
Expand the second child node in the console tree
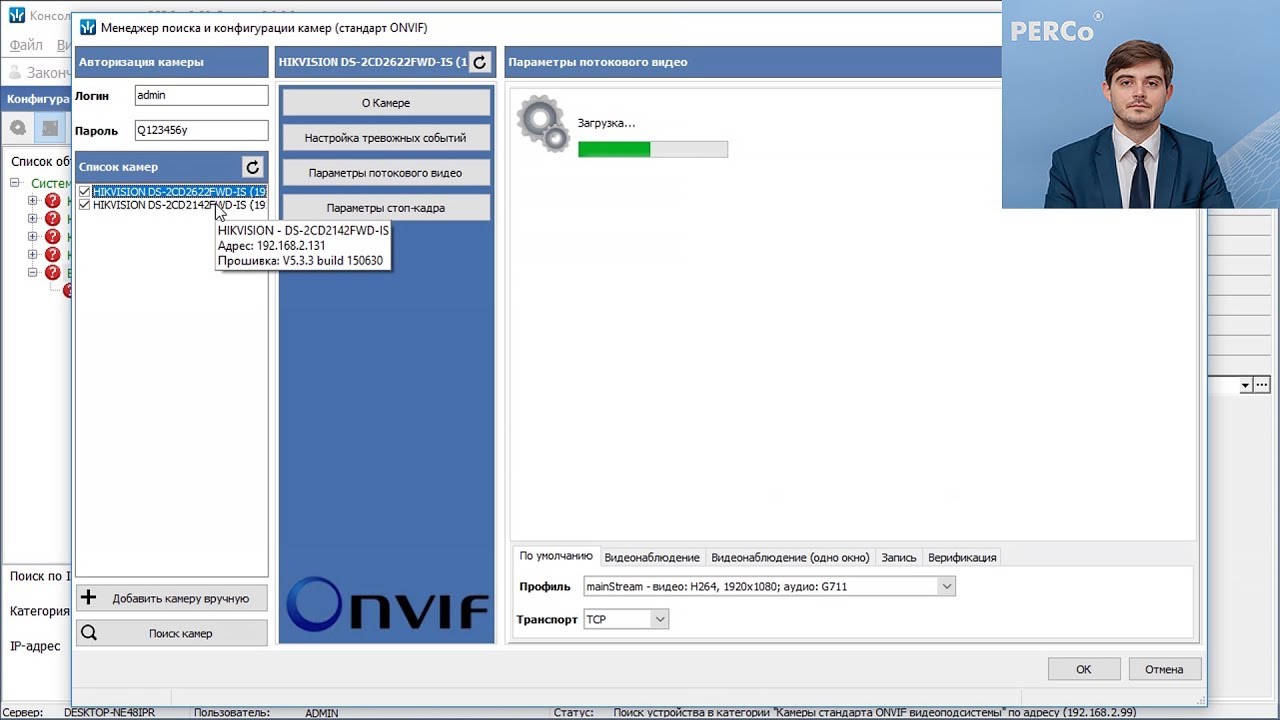(33, 219)
